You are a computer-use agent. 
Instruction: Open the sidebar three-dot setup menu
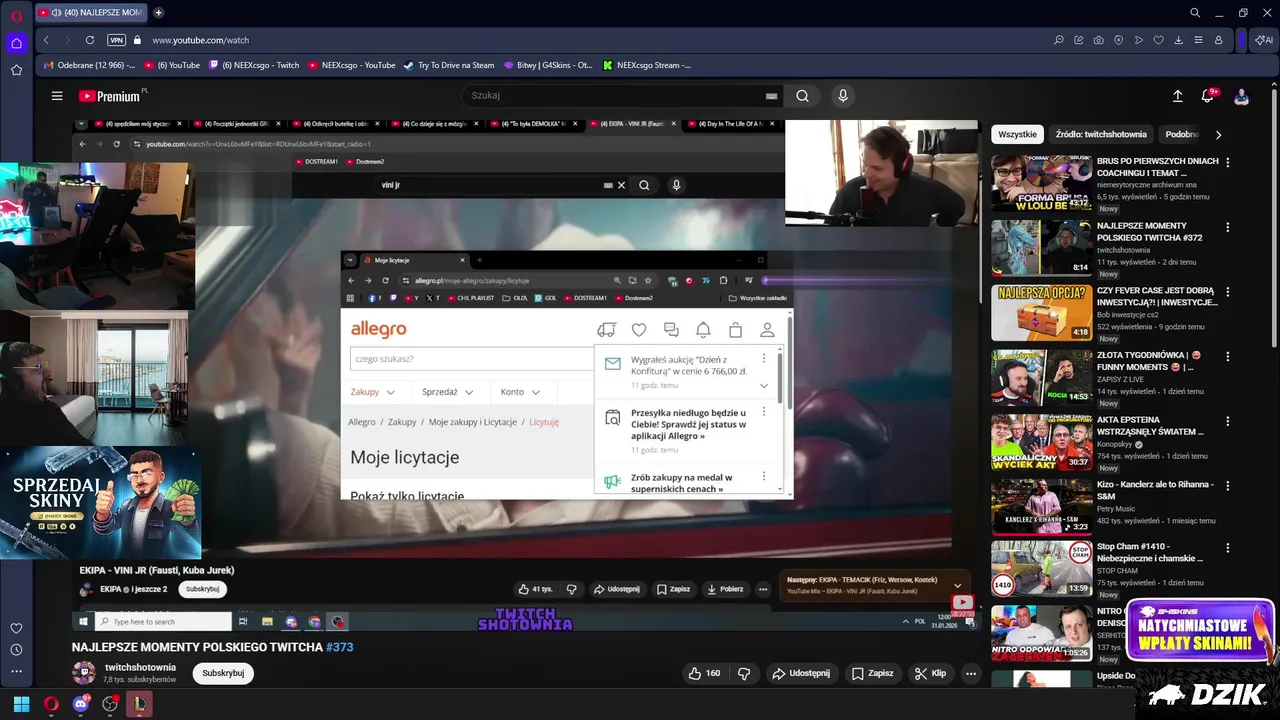point(16,672)
